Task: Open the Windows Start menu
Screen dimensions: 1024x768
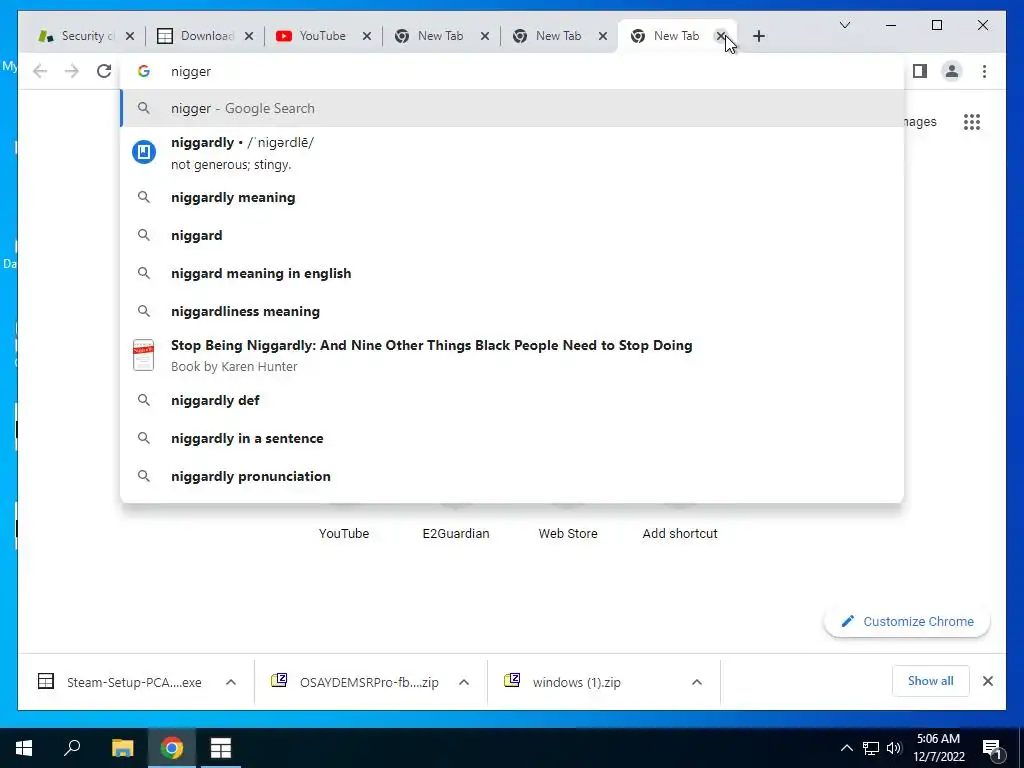Action: pyautogui.click(x=24, y=748)
